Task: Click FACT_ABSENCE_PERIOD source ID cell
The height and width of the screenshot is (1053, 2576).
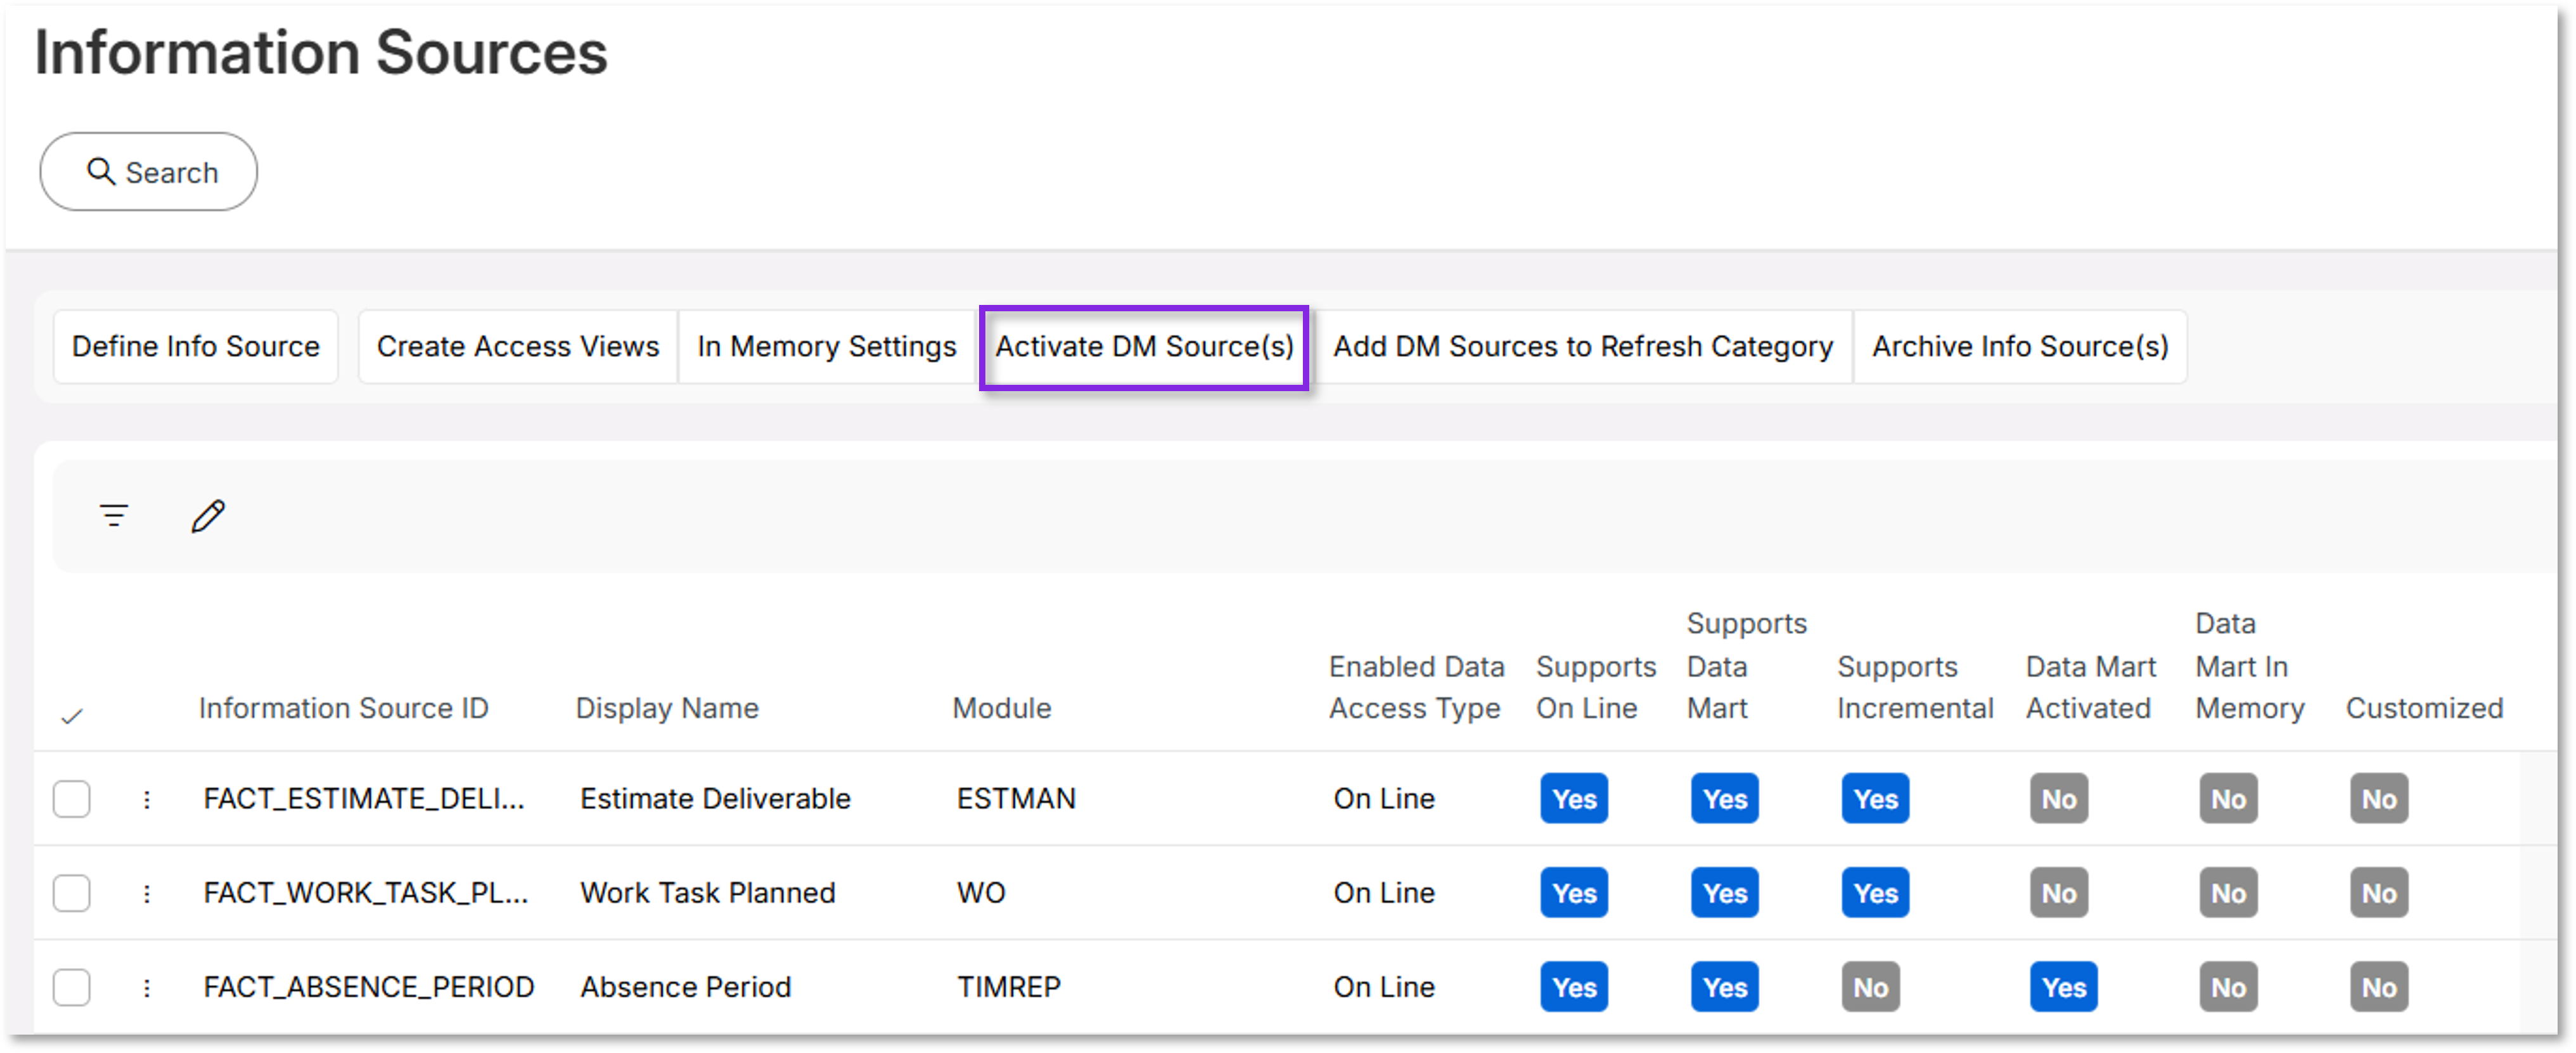Action: point(369,988)
